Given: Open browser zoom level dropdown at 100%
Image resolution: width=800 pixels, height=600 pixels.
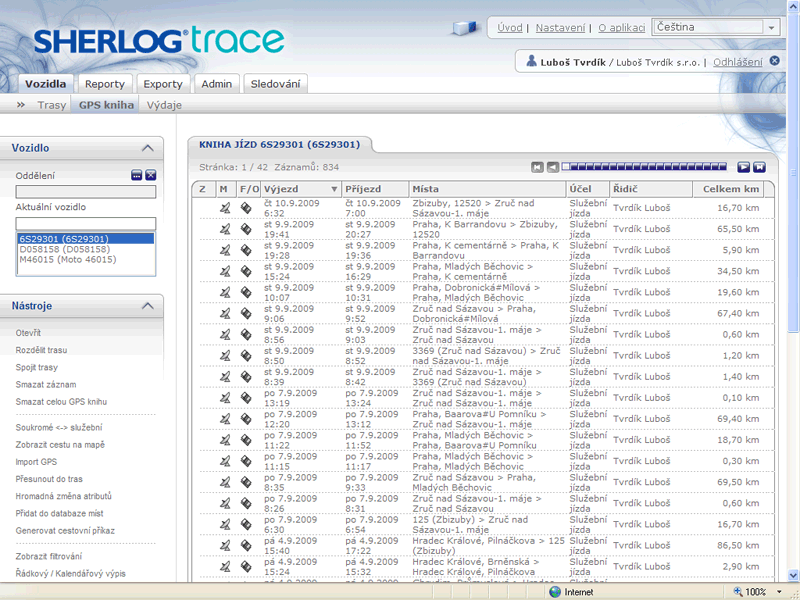Looking at the screenshot, I should click(x=779, y=592).
